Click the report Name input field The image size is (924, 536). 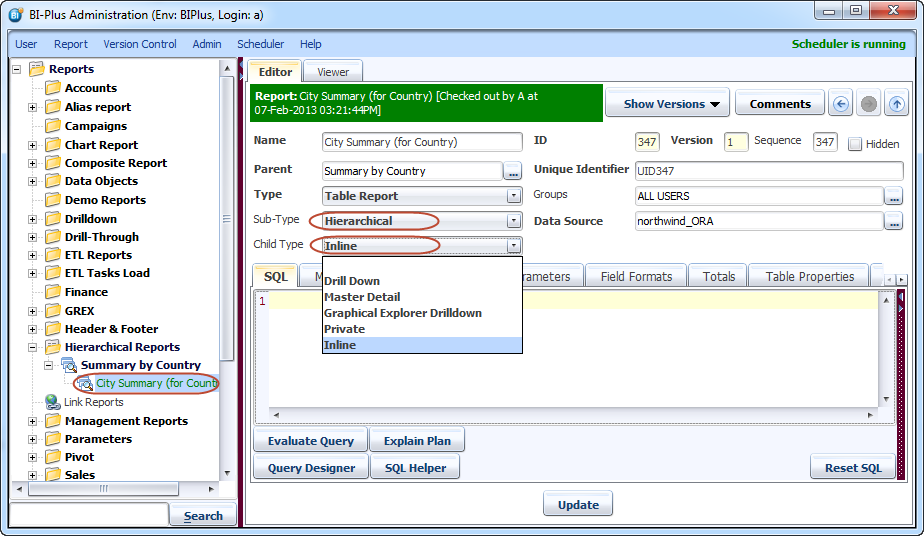pyautogui.click(x=421, y=142)
